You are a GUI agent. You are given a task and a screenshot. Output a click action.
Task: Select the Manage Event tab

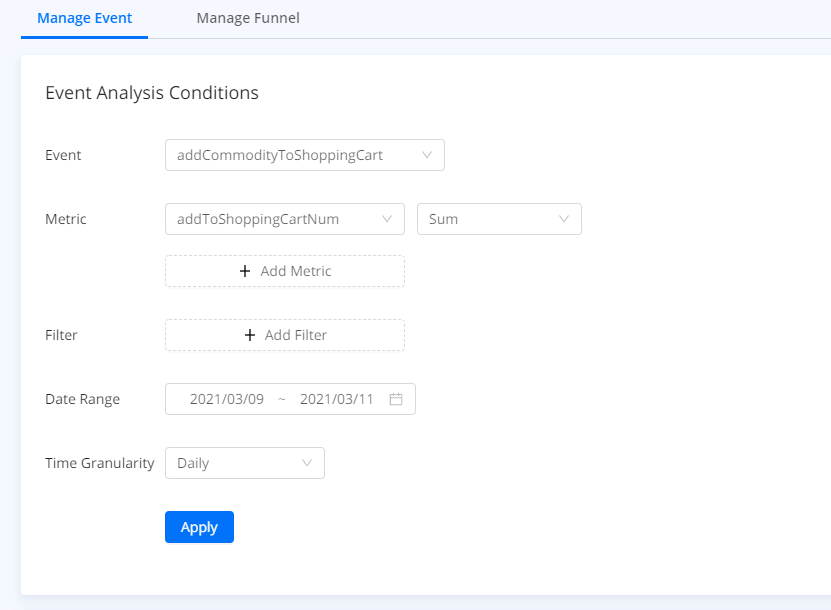tap(84, 18)
